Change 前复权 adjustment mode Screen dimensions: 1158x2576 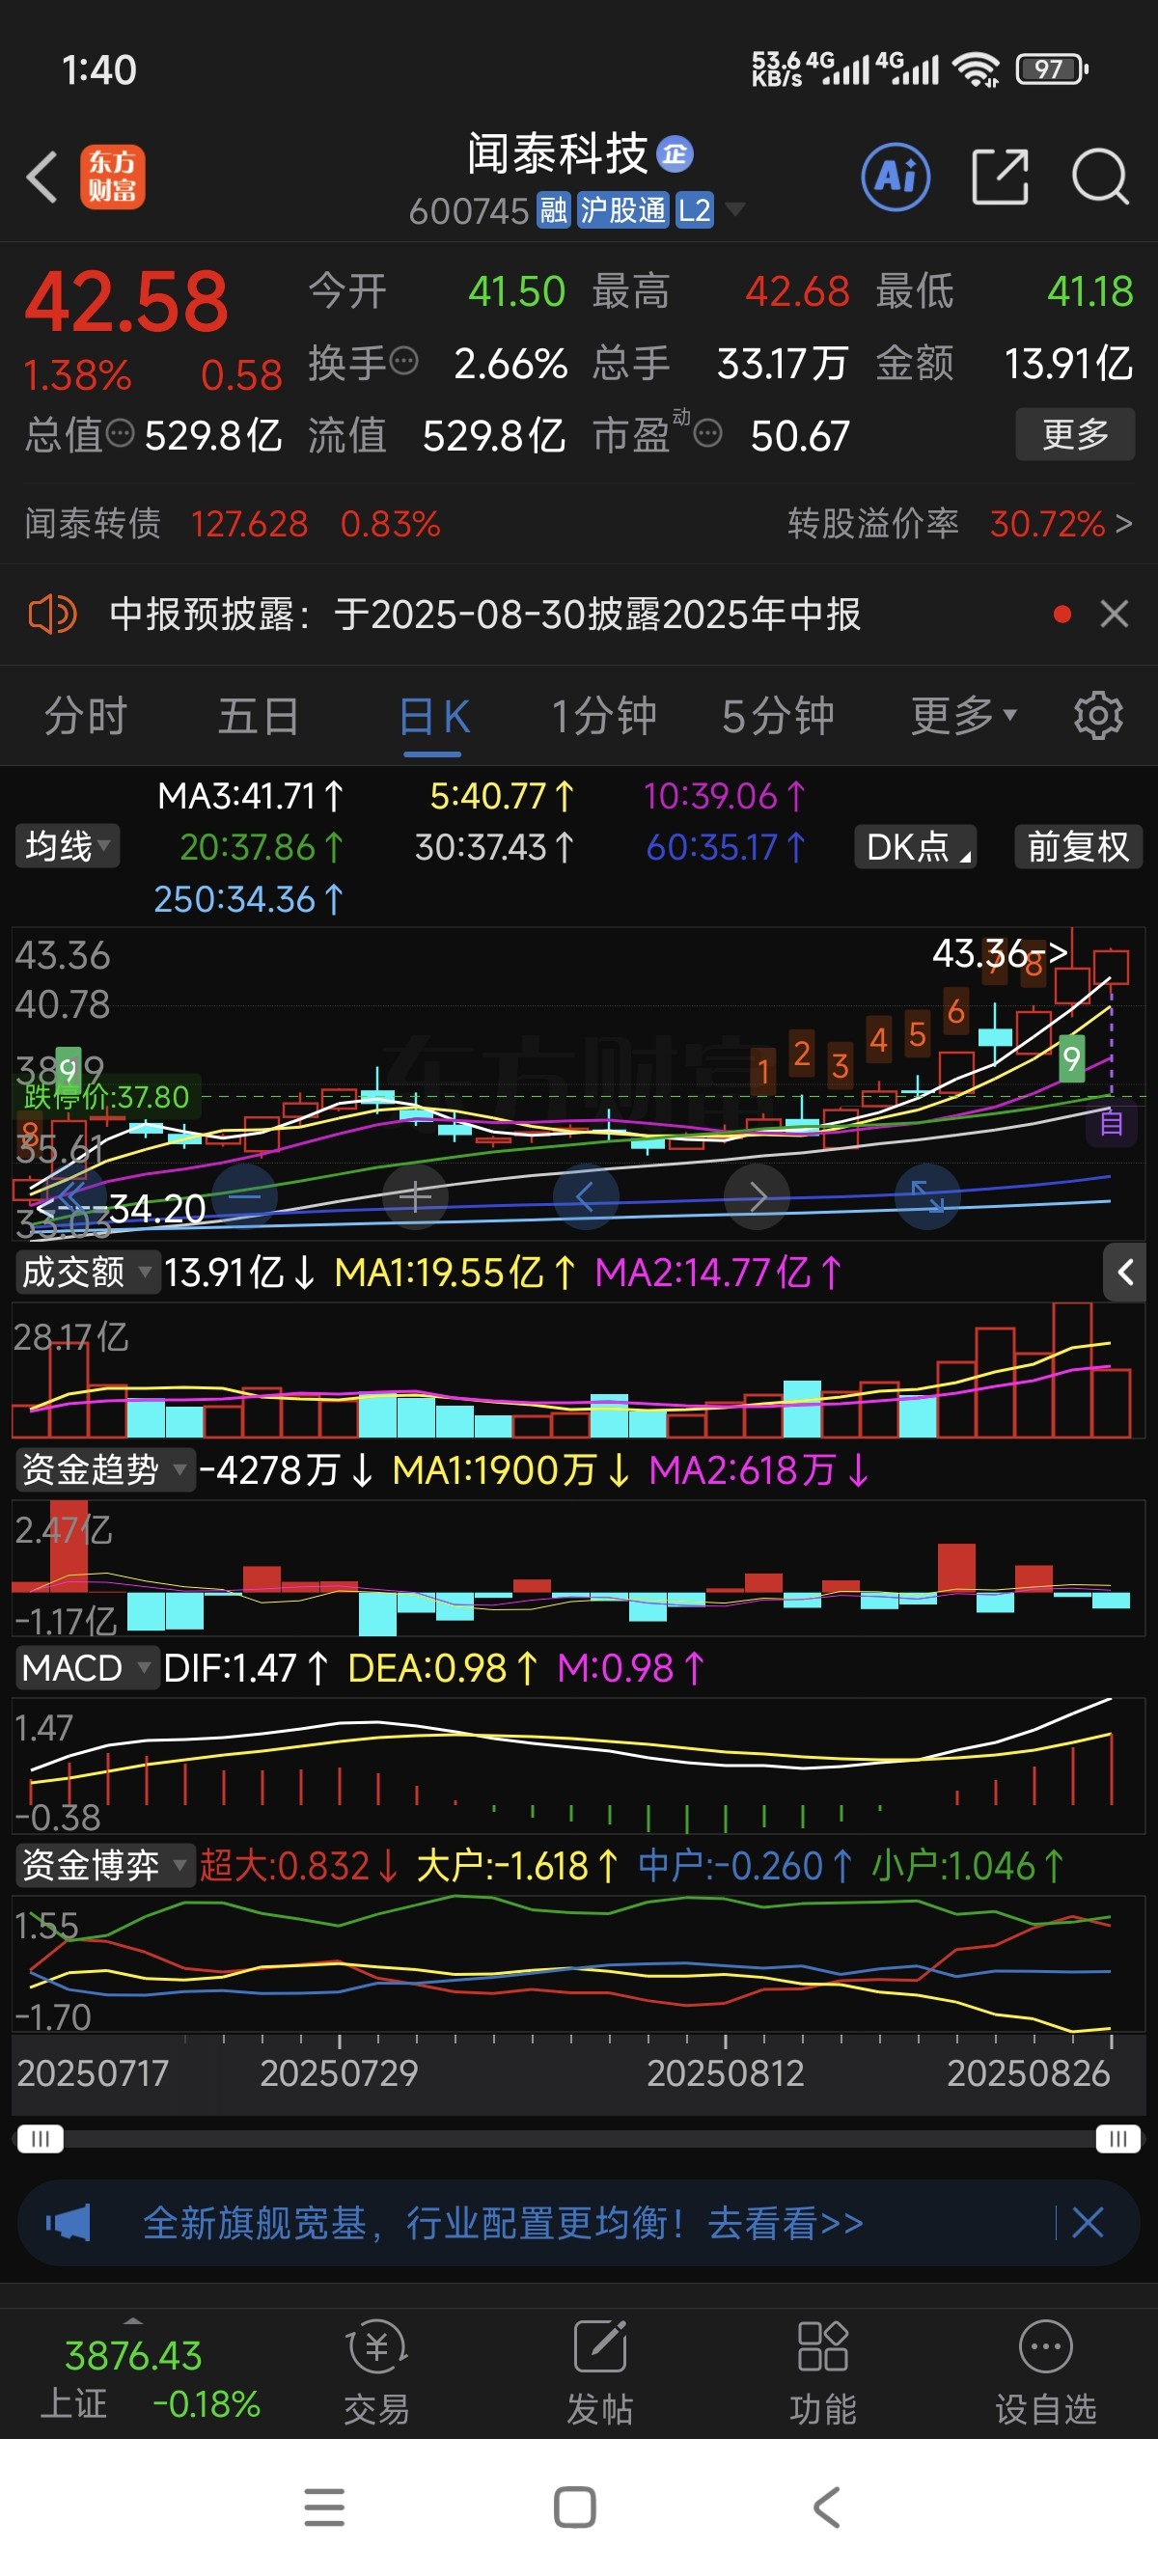tap(1077, 846)
